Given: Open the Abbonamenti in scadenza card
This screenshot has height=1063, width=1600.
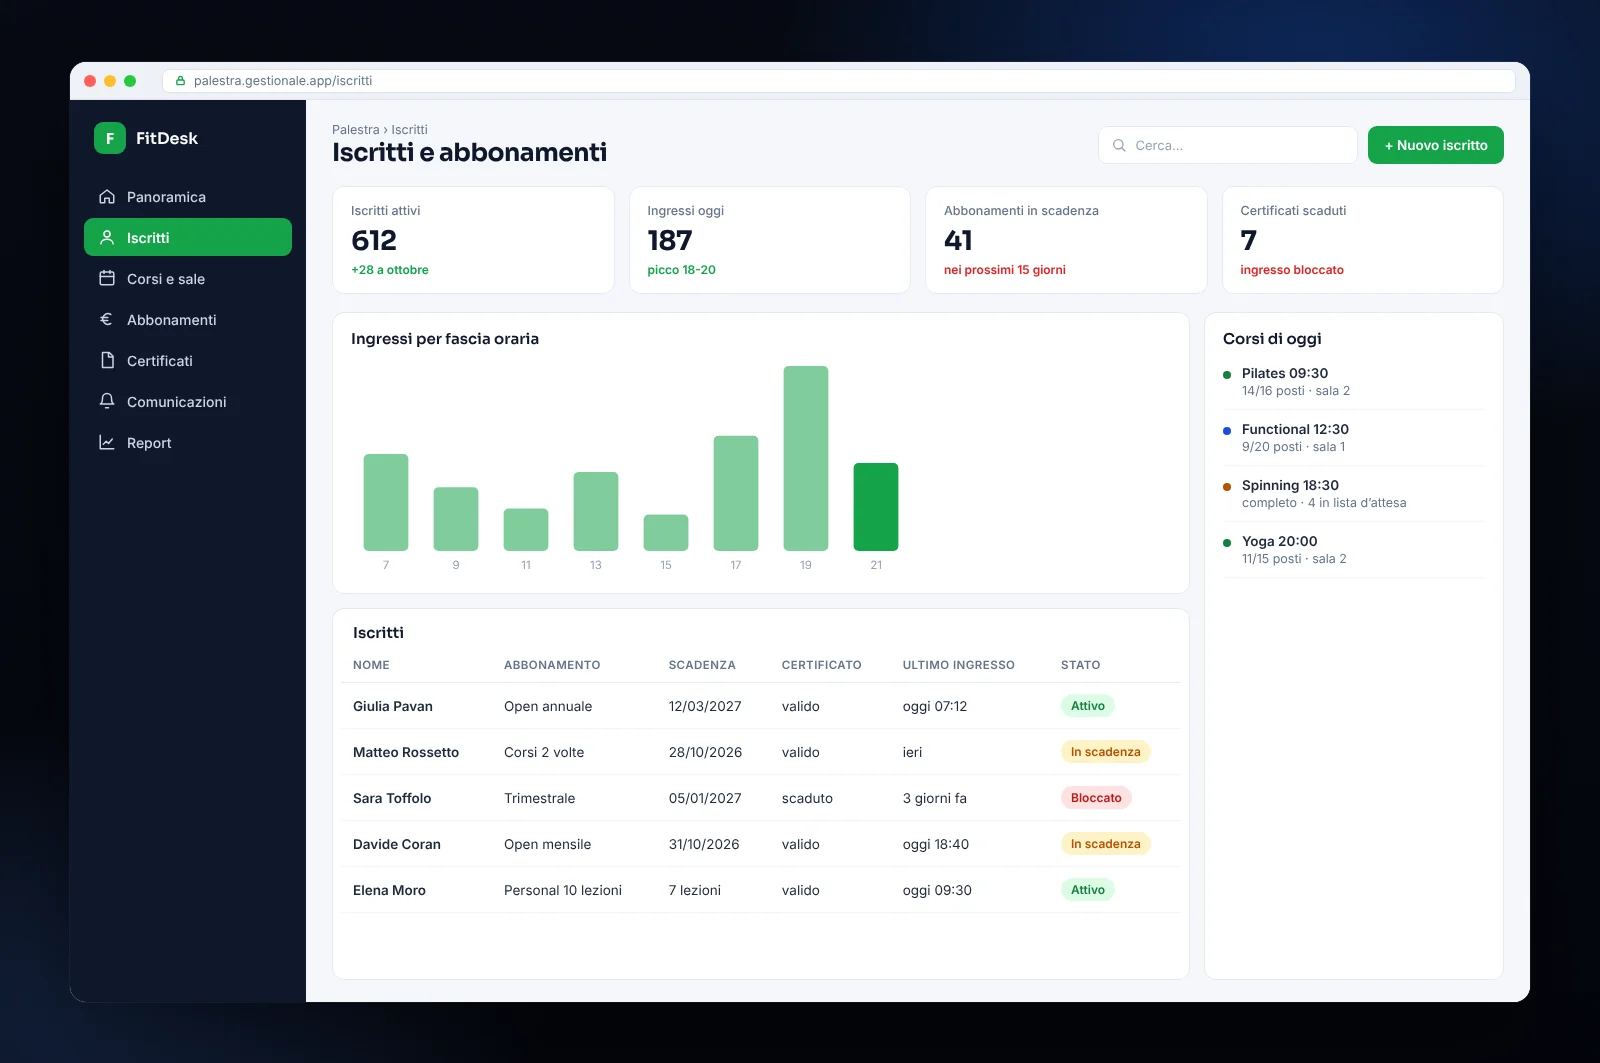Looking at the screenshot, I should [x=1066, y=240].
